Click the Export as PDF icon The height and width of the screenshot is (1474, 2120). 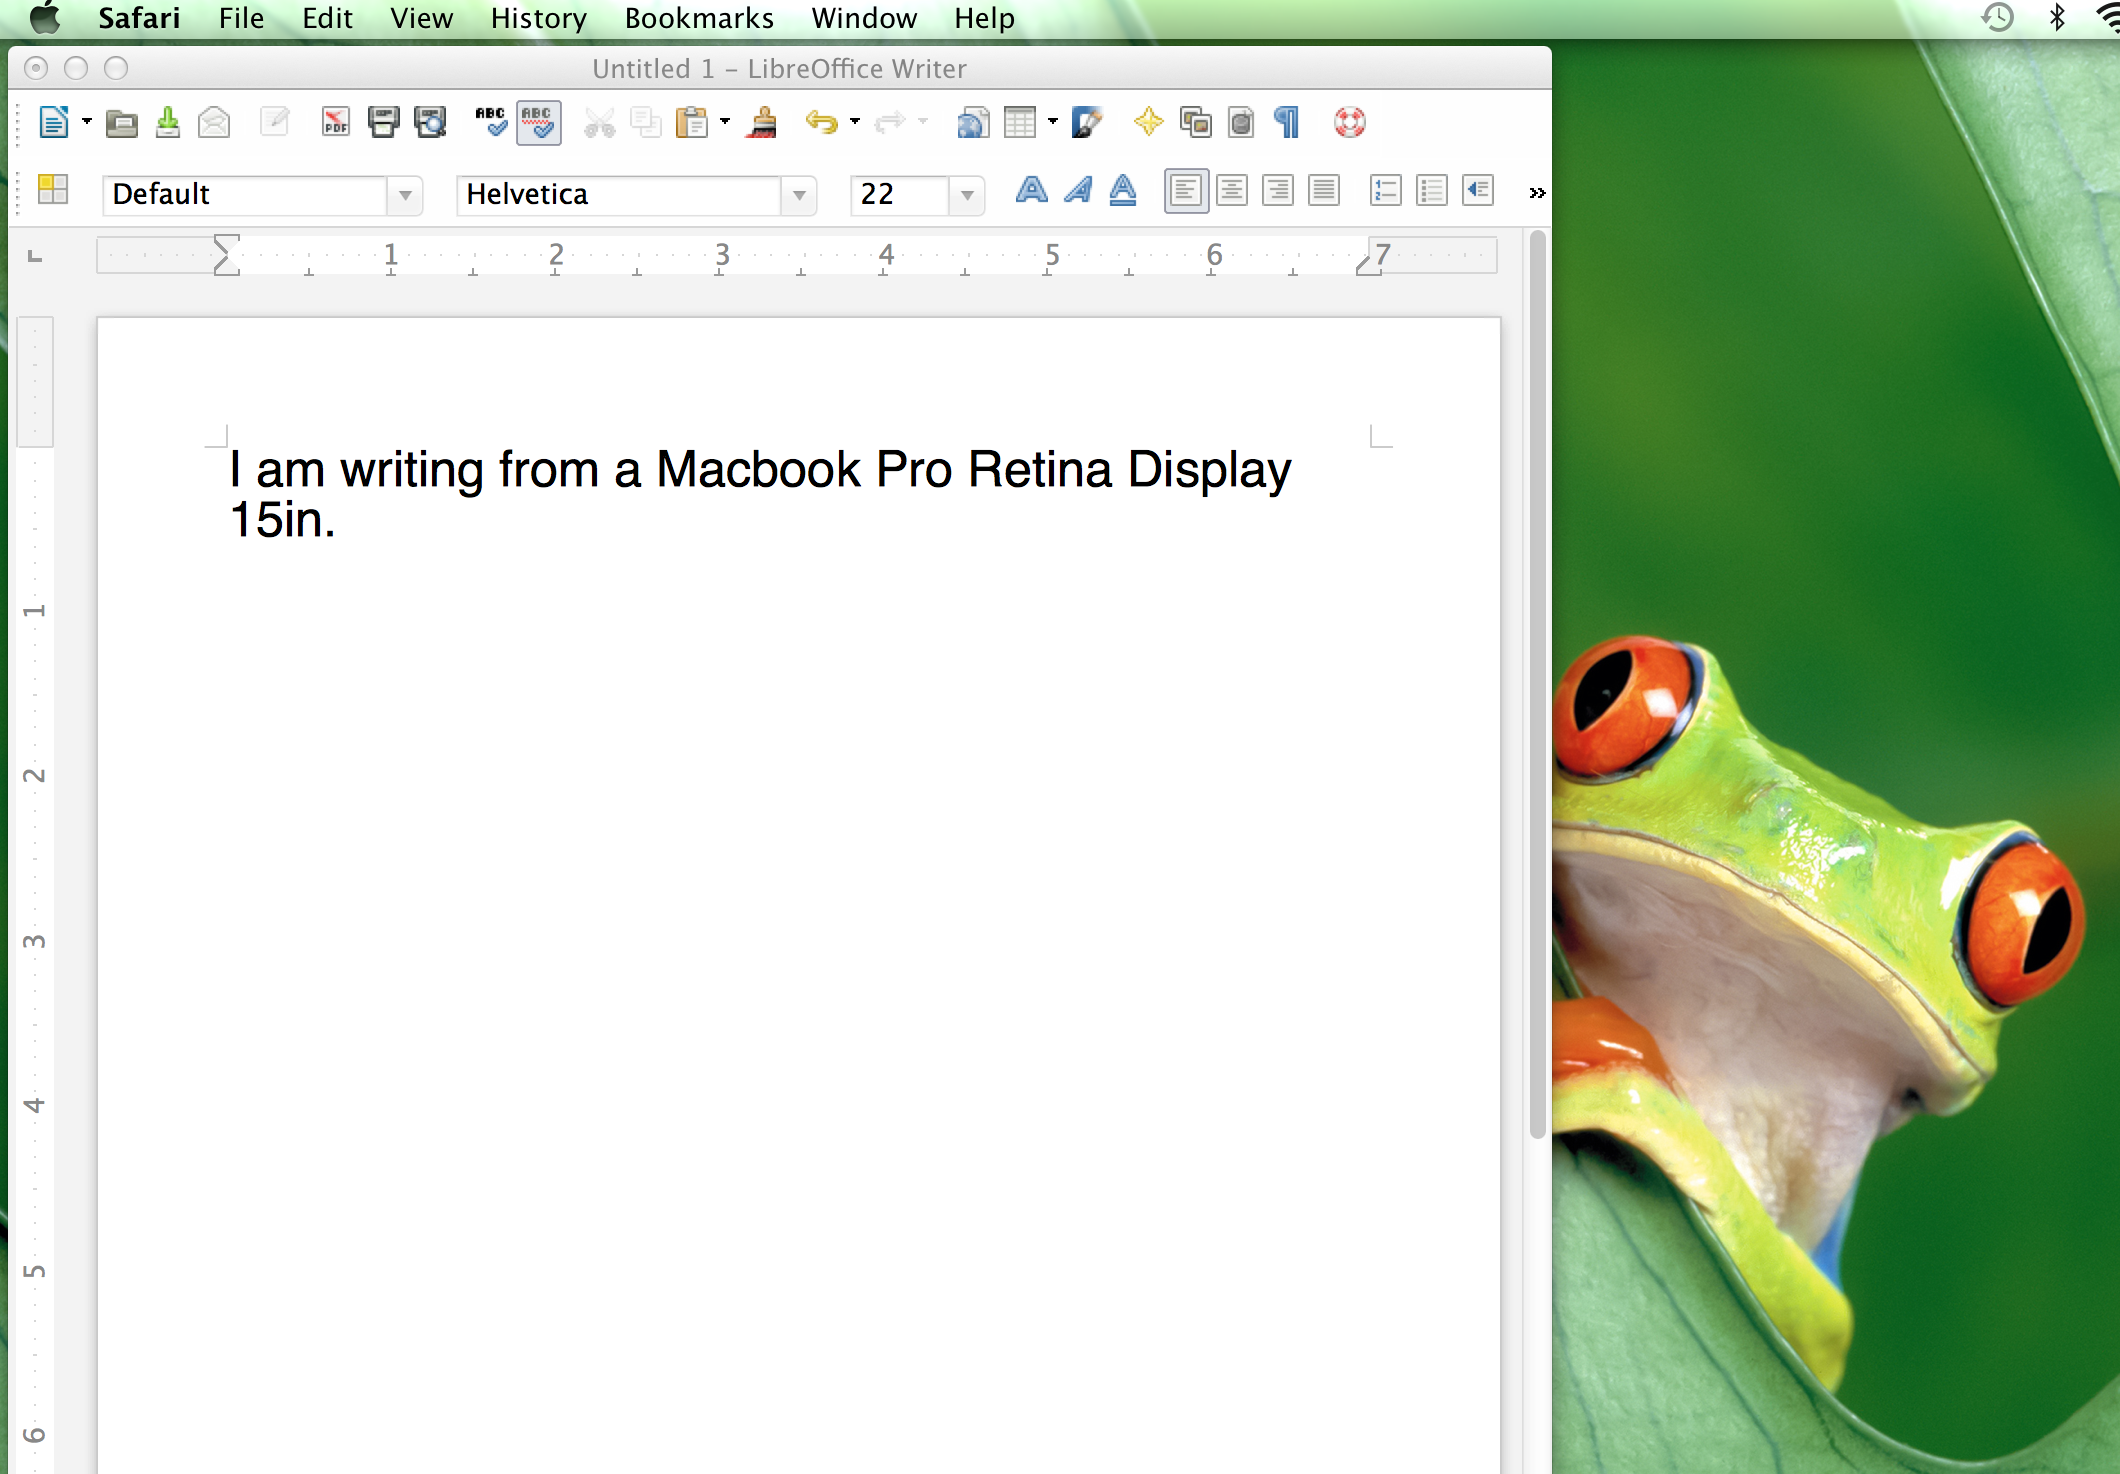pyautogui.click(x=335, y=123)
